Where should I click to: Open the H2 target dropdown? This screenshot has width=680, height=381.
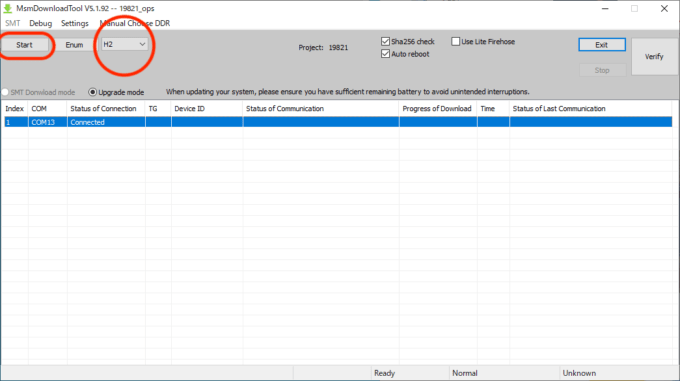coord(124,44)
